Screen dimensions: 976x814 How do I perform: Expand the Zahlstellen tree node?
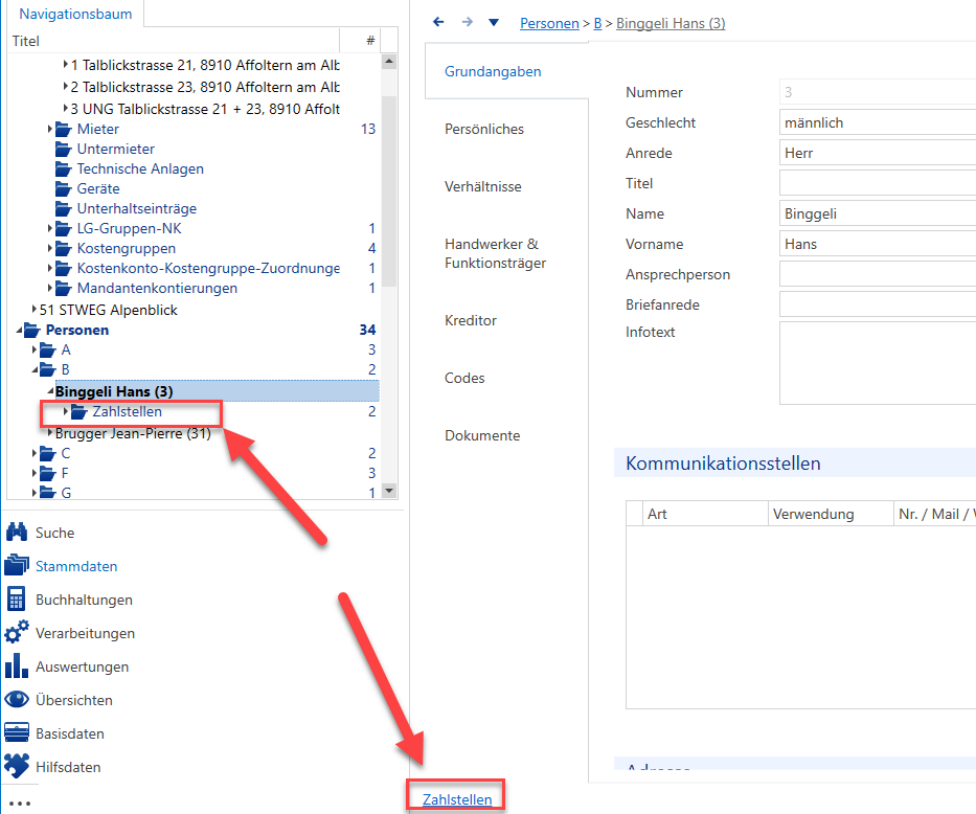coord(65,411)
